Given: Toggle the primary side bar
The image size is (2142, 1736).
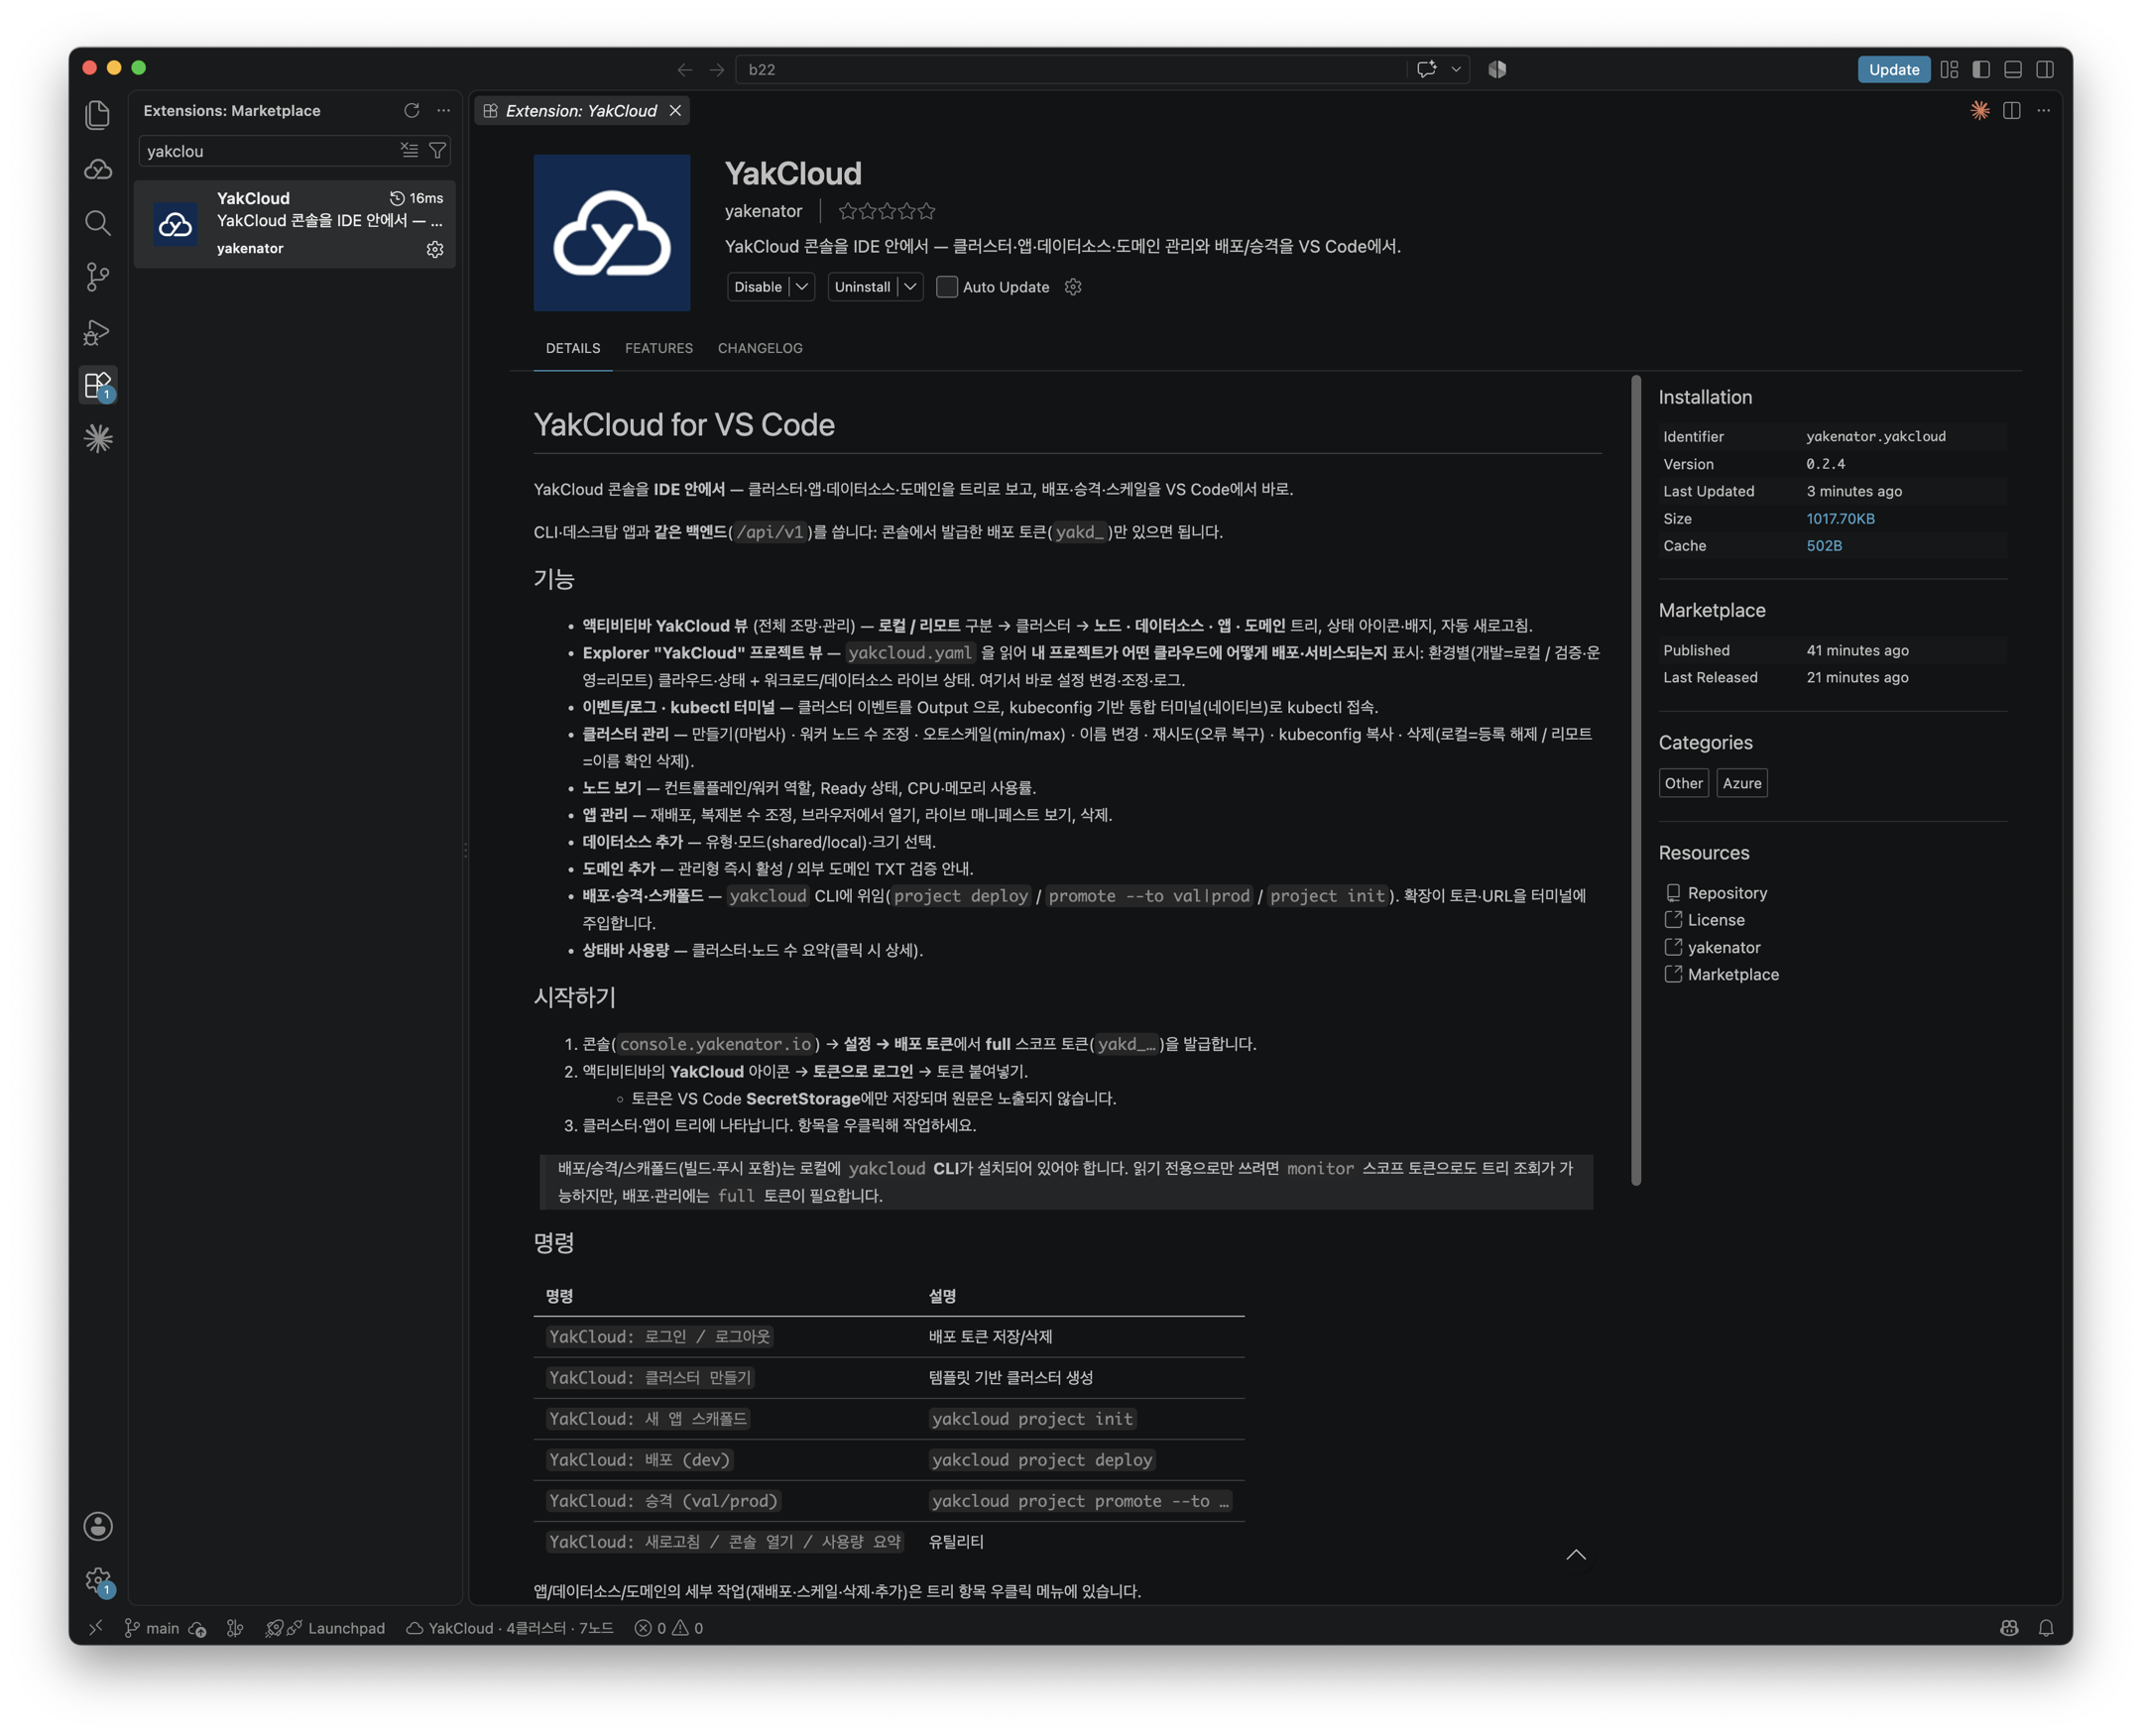Looking at the screenshot, I should 1981,69.
